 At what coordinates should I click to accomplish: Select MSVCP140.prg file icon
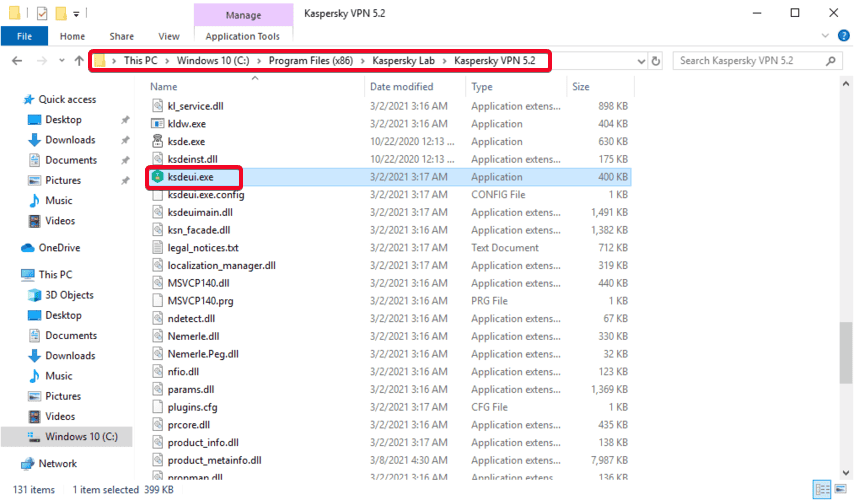[x=157, y=301]
